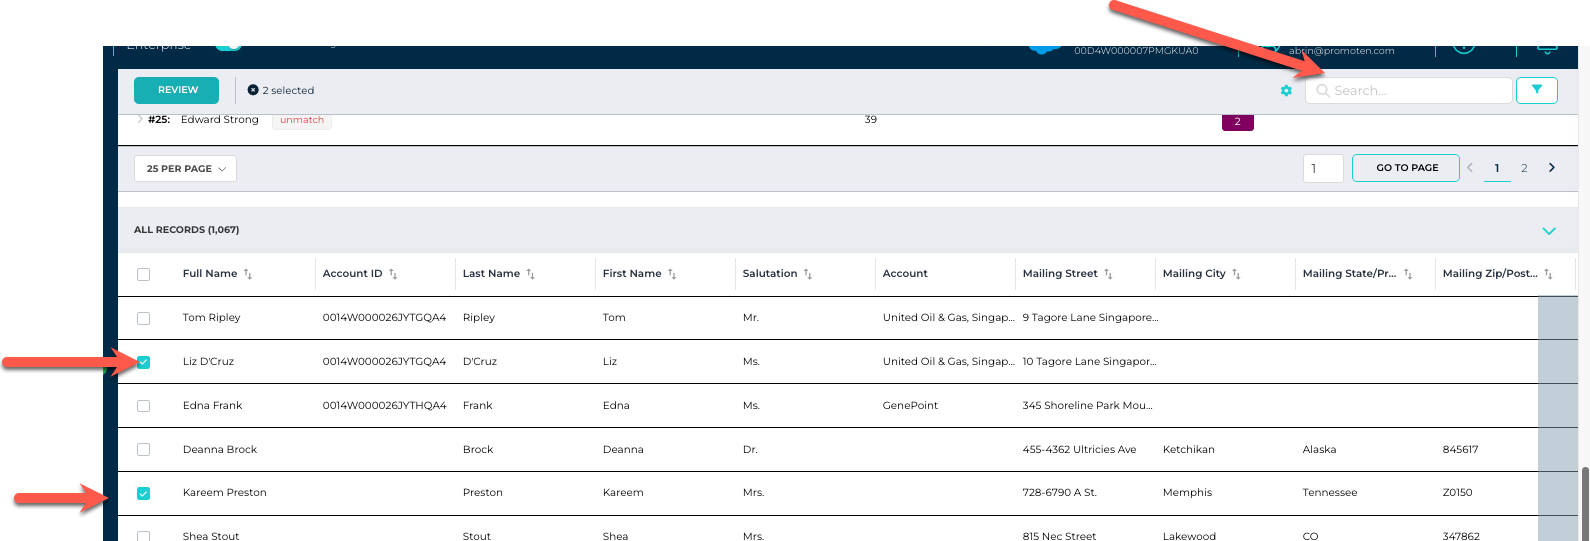The image size is (1590, 541).
Task: Sort by Last Name using sort arrows
Action: click(531, 274)
